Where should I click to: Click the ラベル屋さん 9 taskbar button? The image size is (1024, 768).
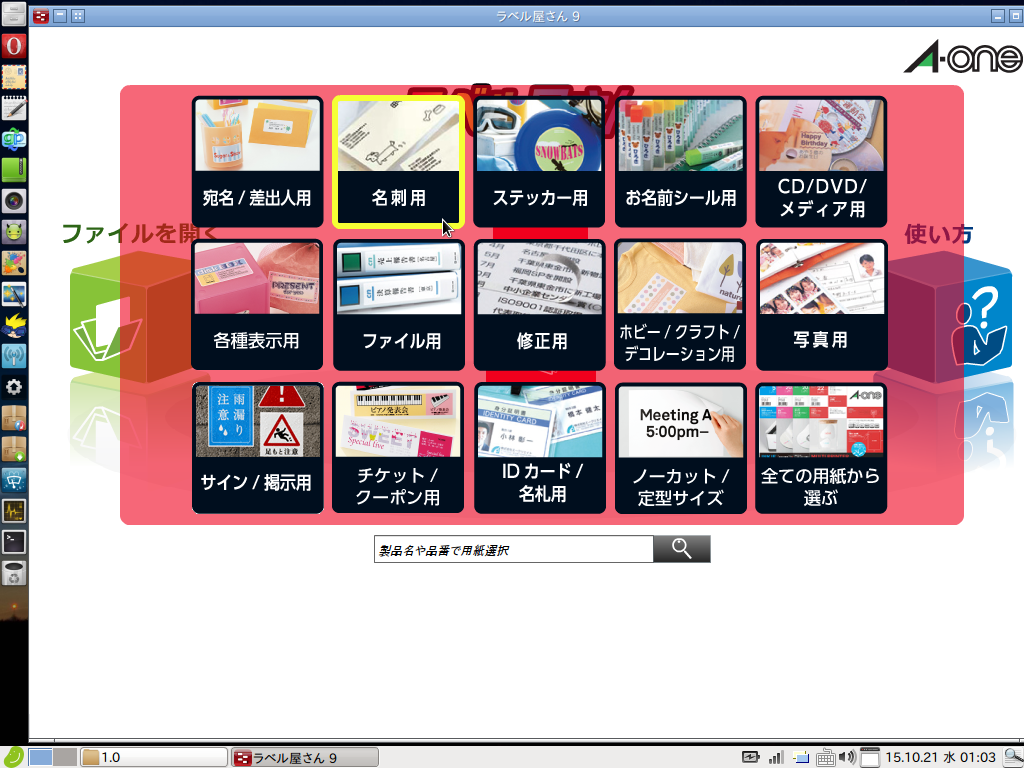click(x=305, y=758)
